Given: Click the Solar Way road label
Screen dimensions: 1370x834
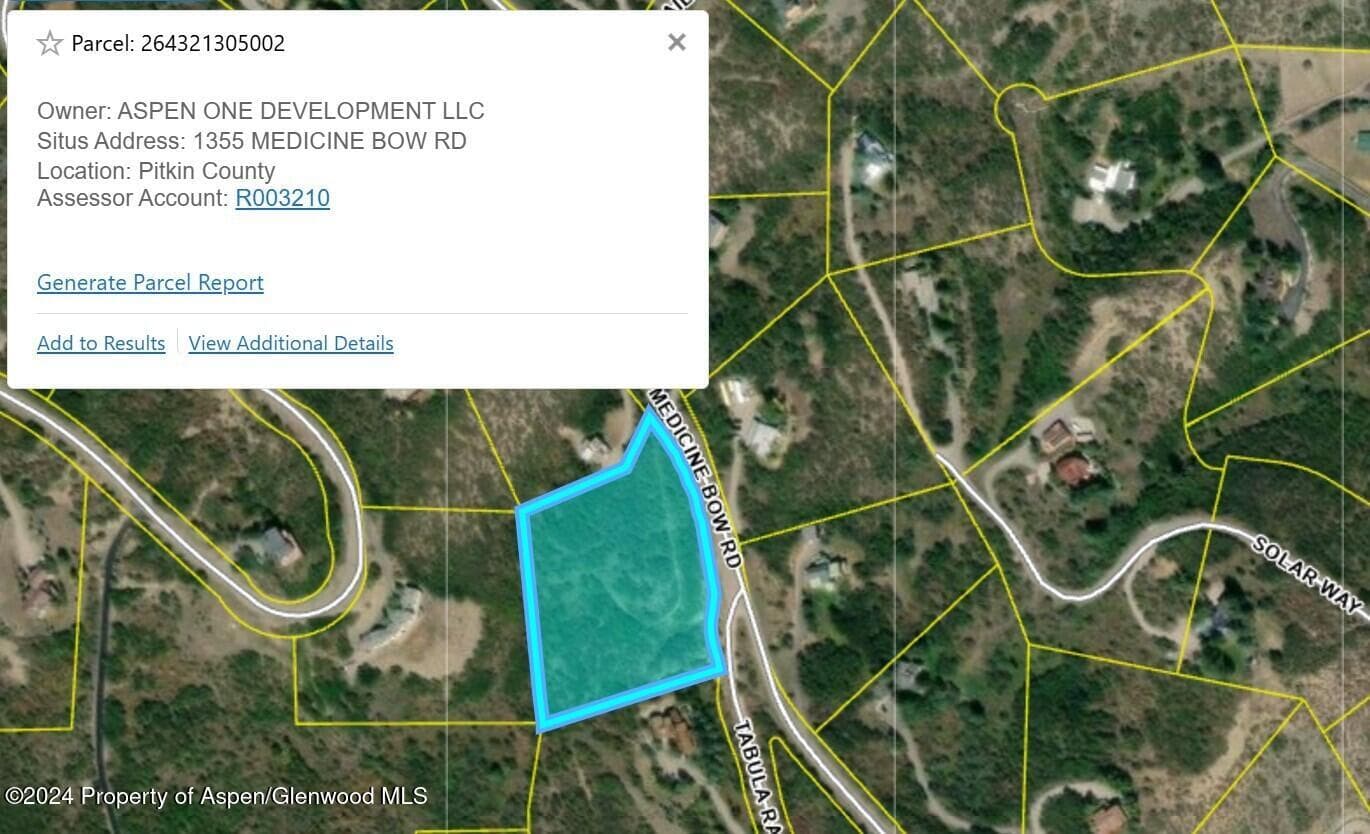Looking at the screenshot, I should pyautogui.click(x=1308, y=574).
